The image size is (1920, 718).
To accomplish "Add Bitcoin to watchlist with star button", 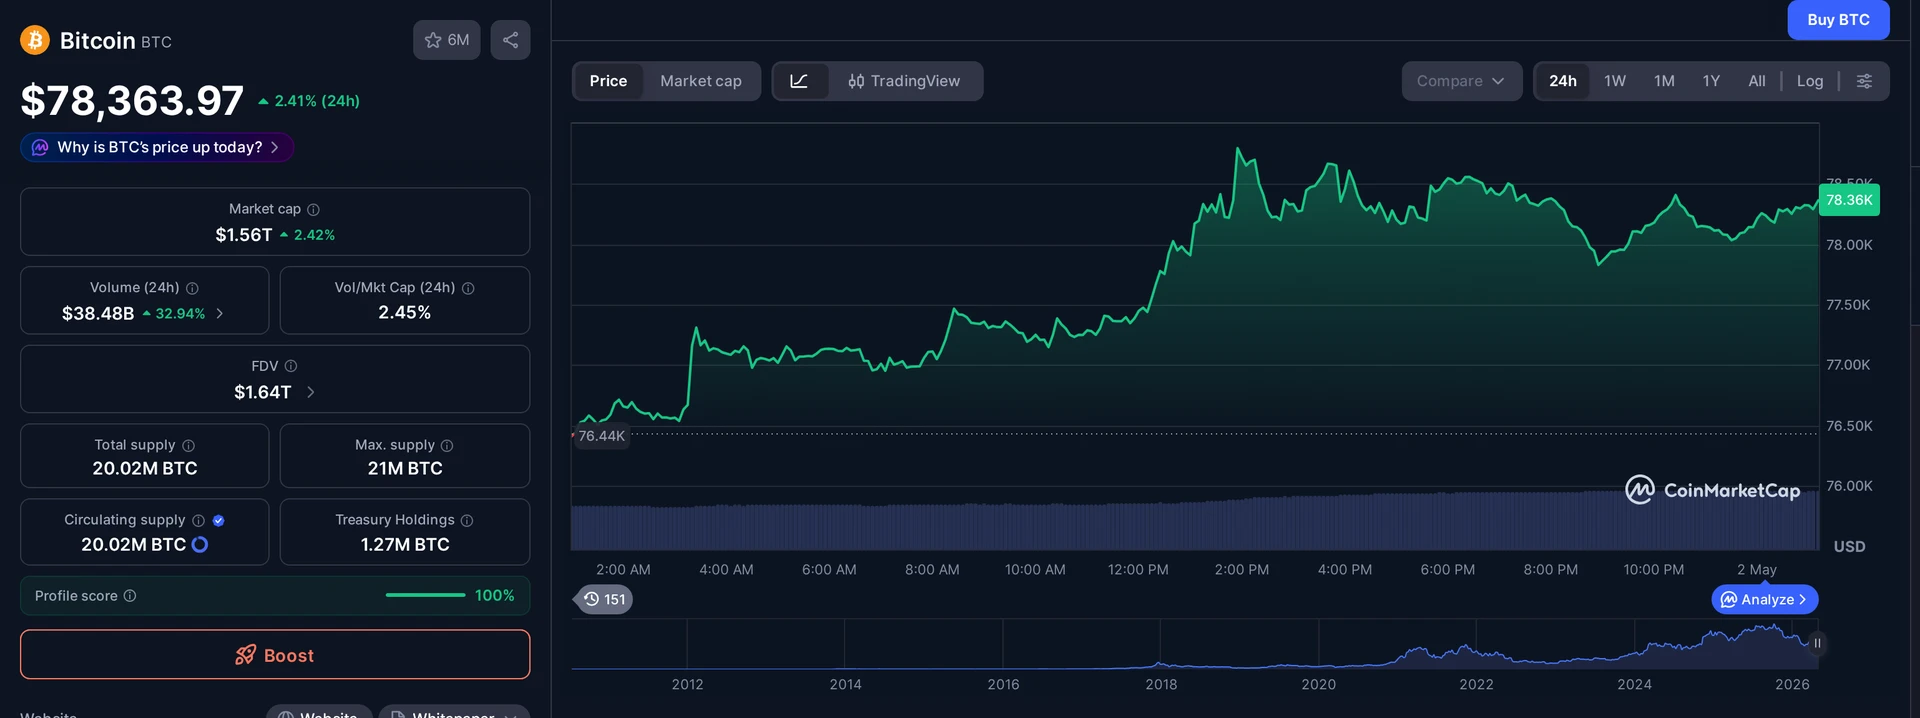I will point(447,40).
